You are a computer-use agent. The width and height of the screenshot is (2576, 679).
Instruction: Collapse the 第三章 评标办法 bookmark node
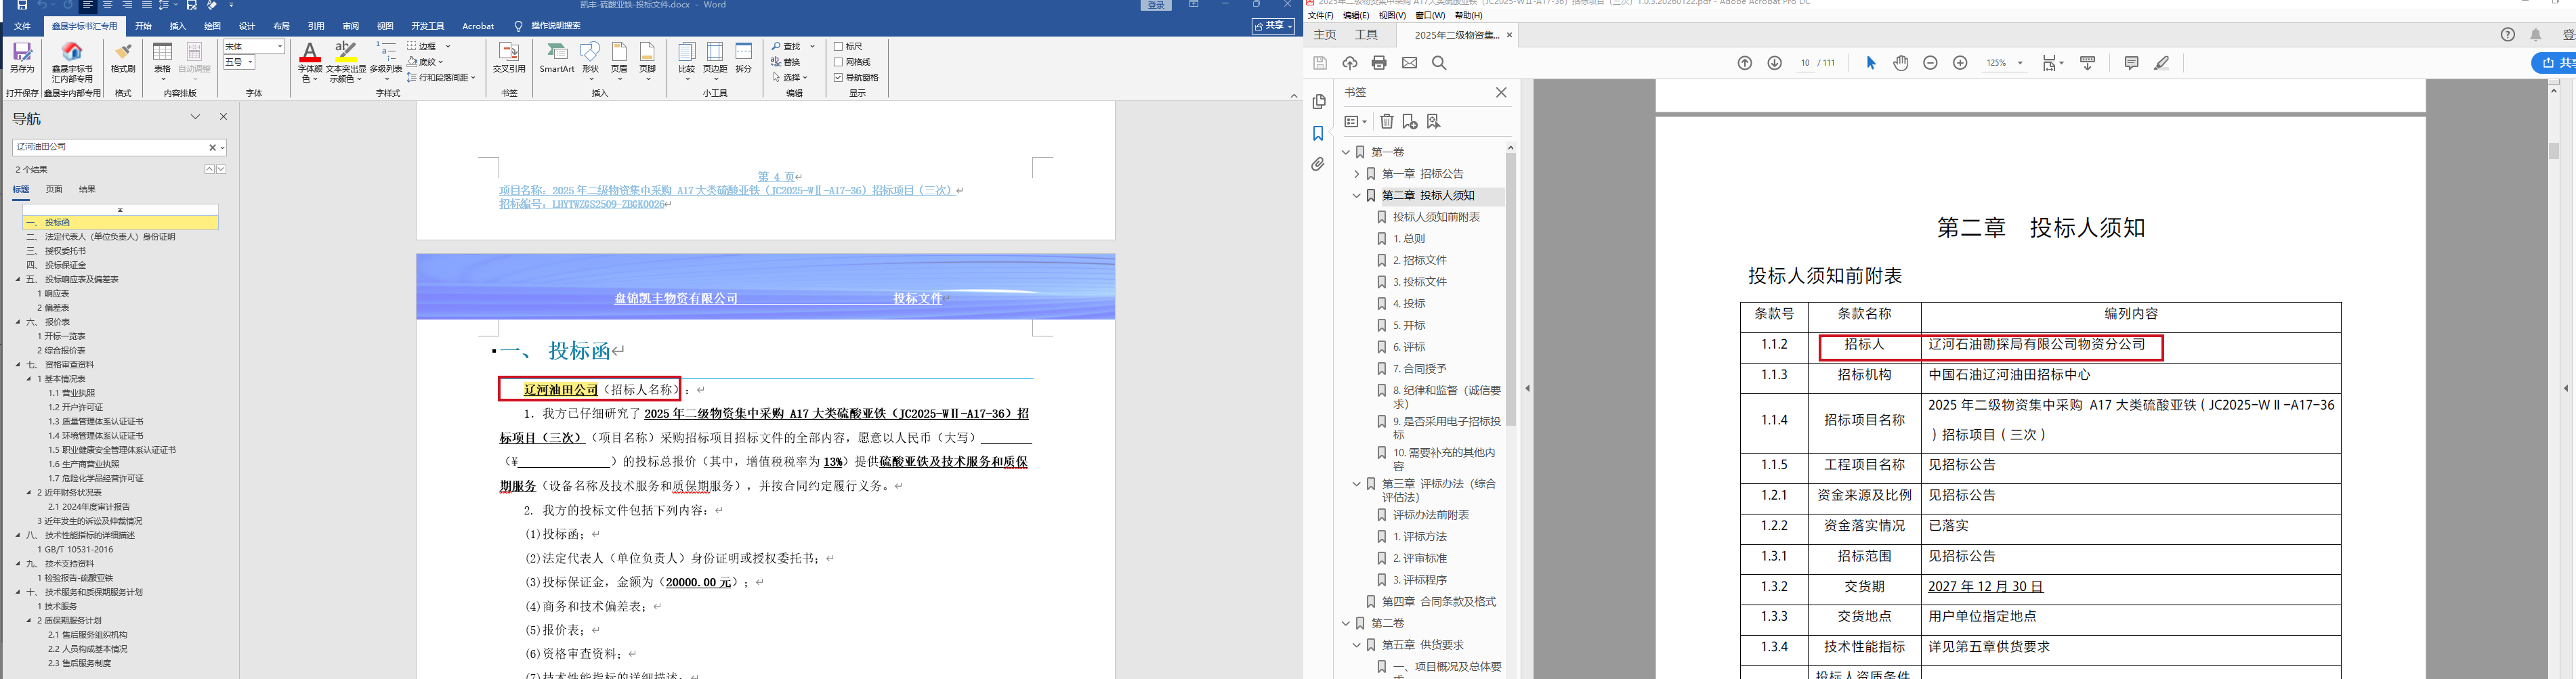(x=1357, y=484)
